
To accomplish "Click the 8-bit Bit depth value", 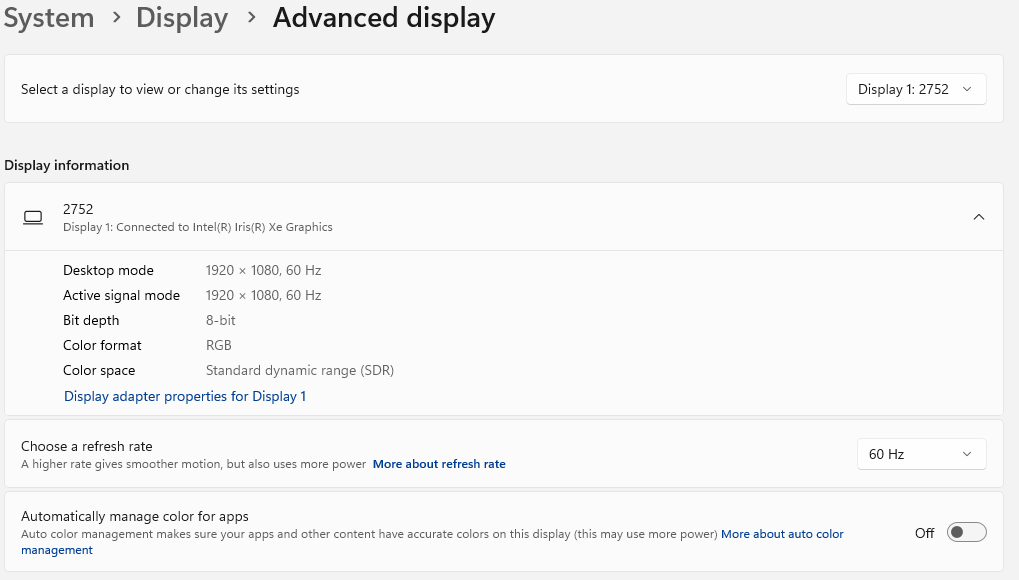I will coord(221,320).
